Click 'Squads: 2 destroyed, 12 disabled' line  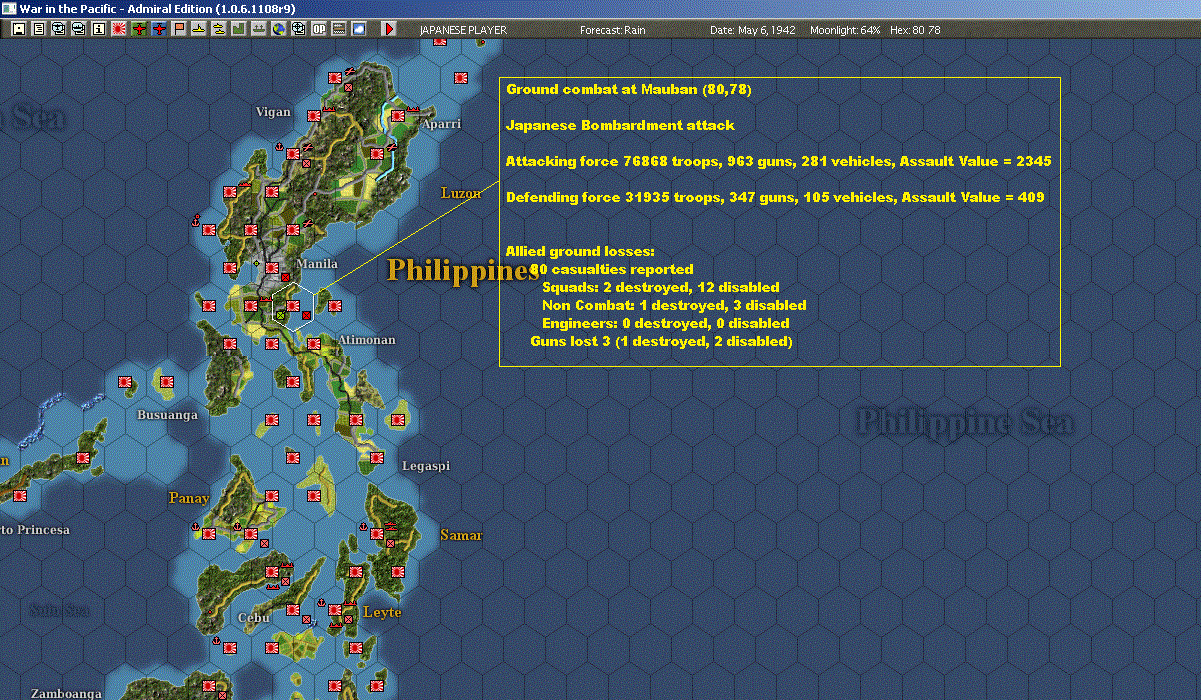coord(661,287)
